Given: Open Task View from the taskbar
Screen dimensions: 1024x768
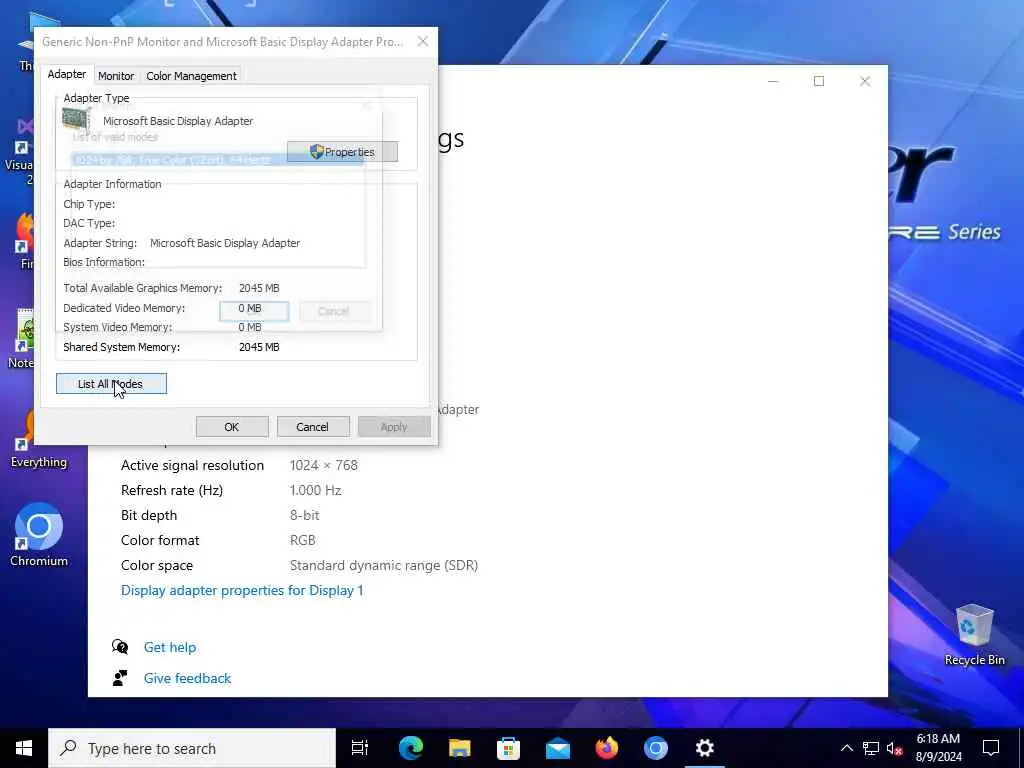Looking at the screenshot, I should [360, 748].
